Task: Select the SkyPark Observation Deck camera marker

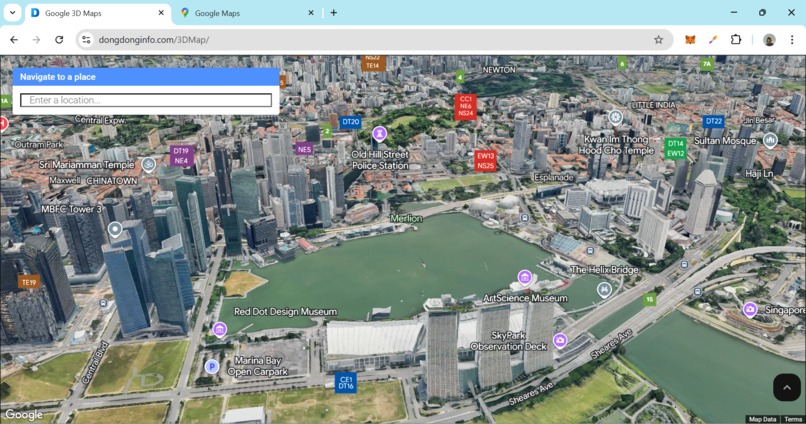Action: (x=560, y=340)
